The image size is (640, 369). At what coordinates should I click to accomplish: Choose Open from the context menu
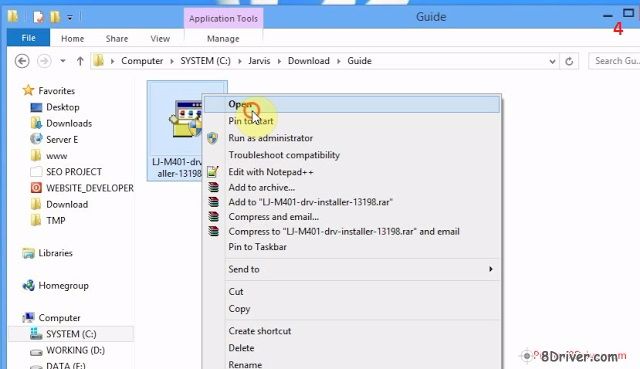351,104
